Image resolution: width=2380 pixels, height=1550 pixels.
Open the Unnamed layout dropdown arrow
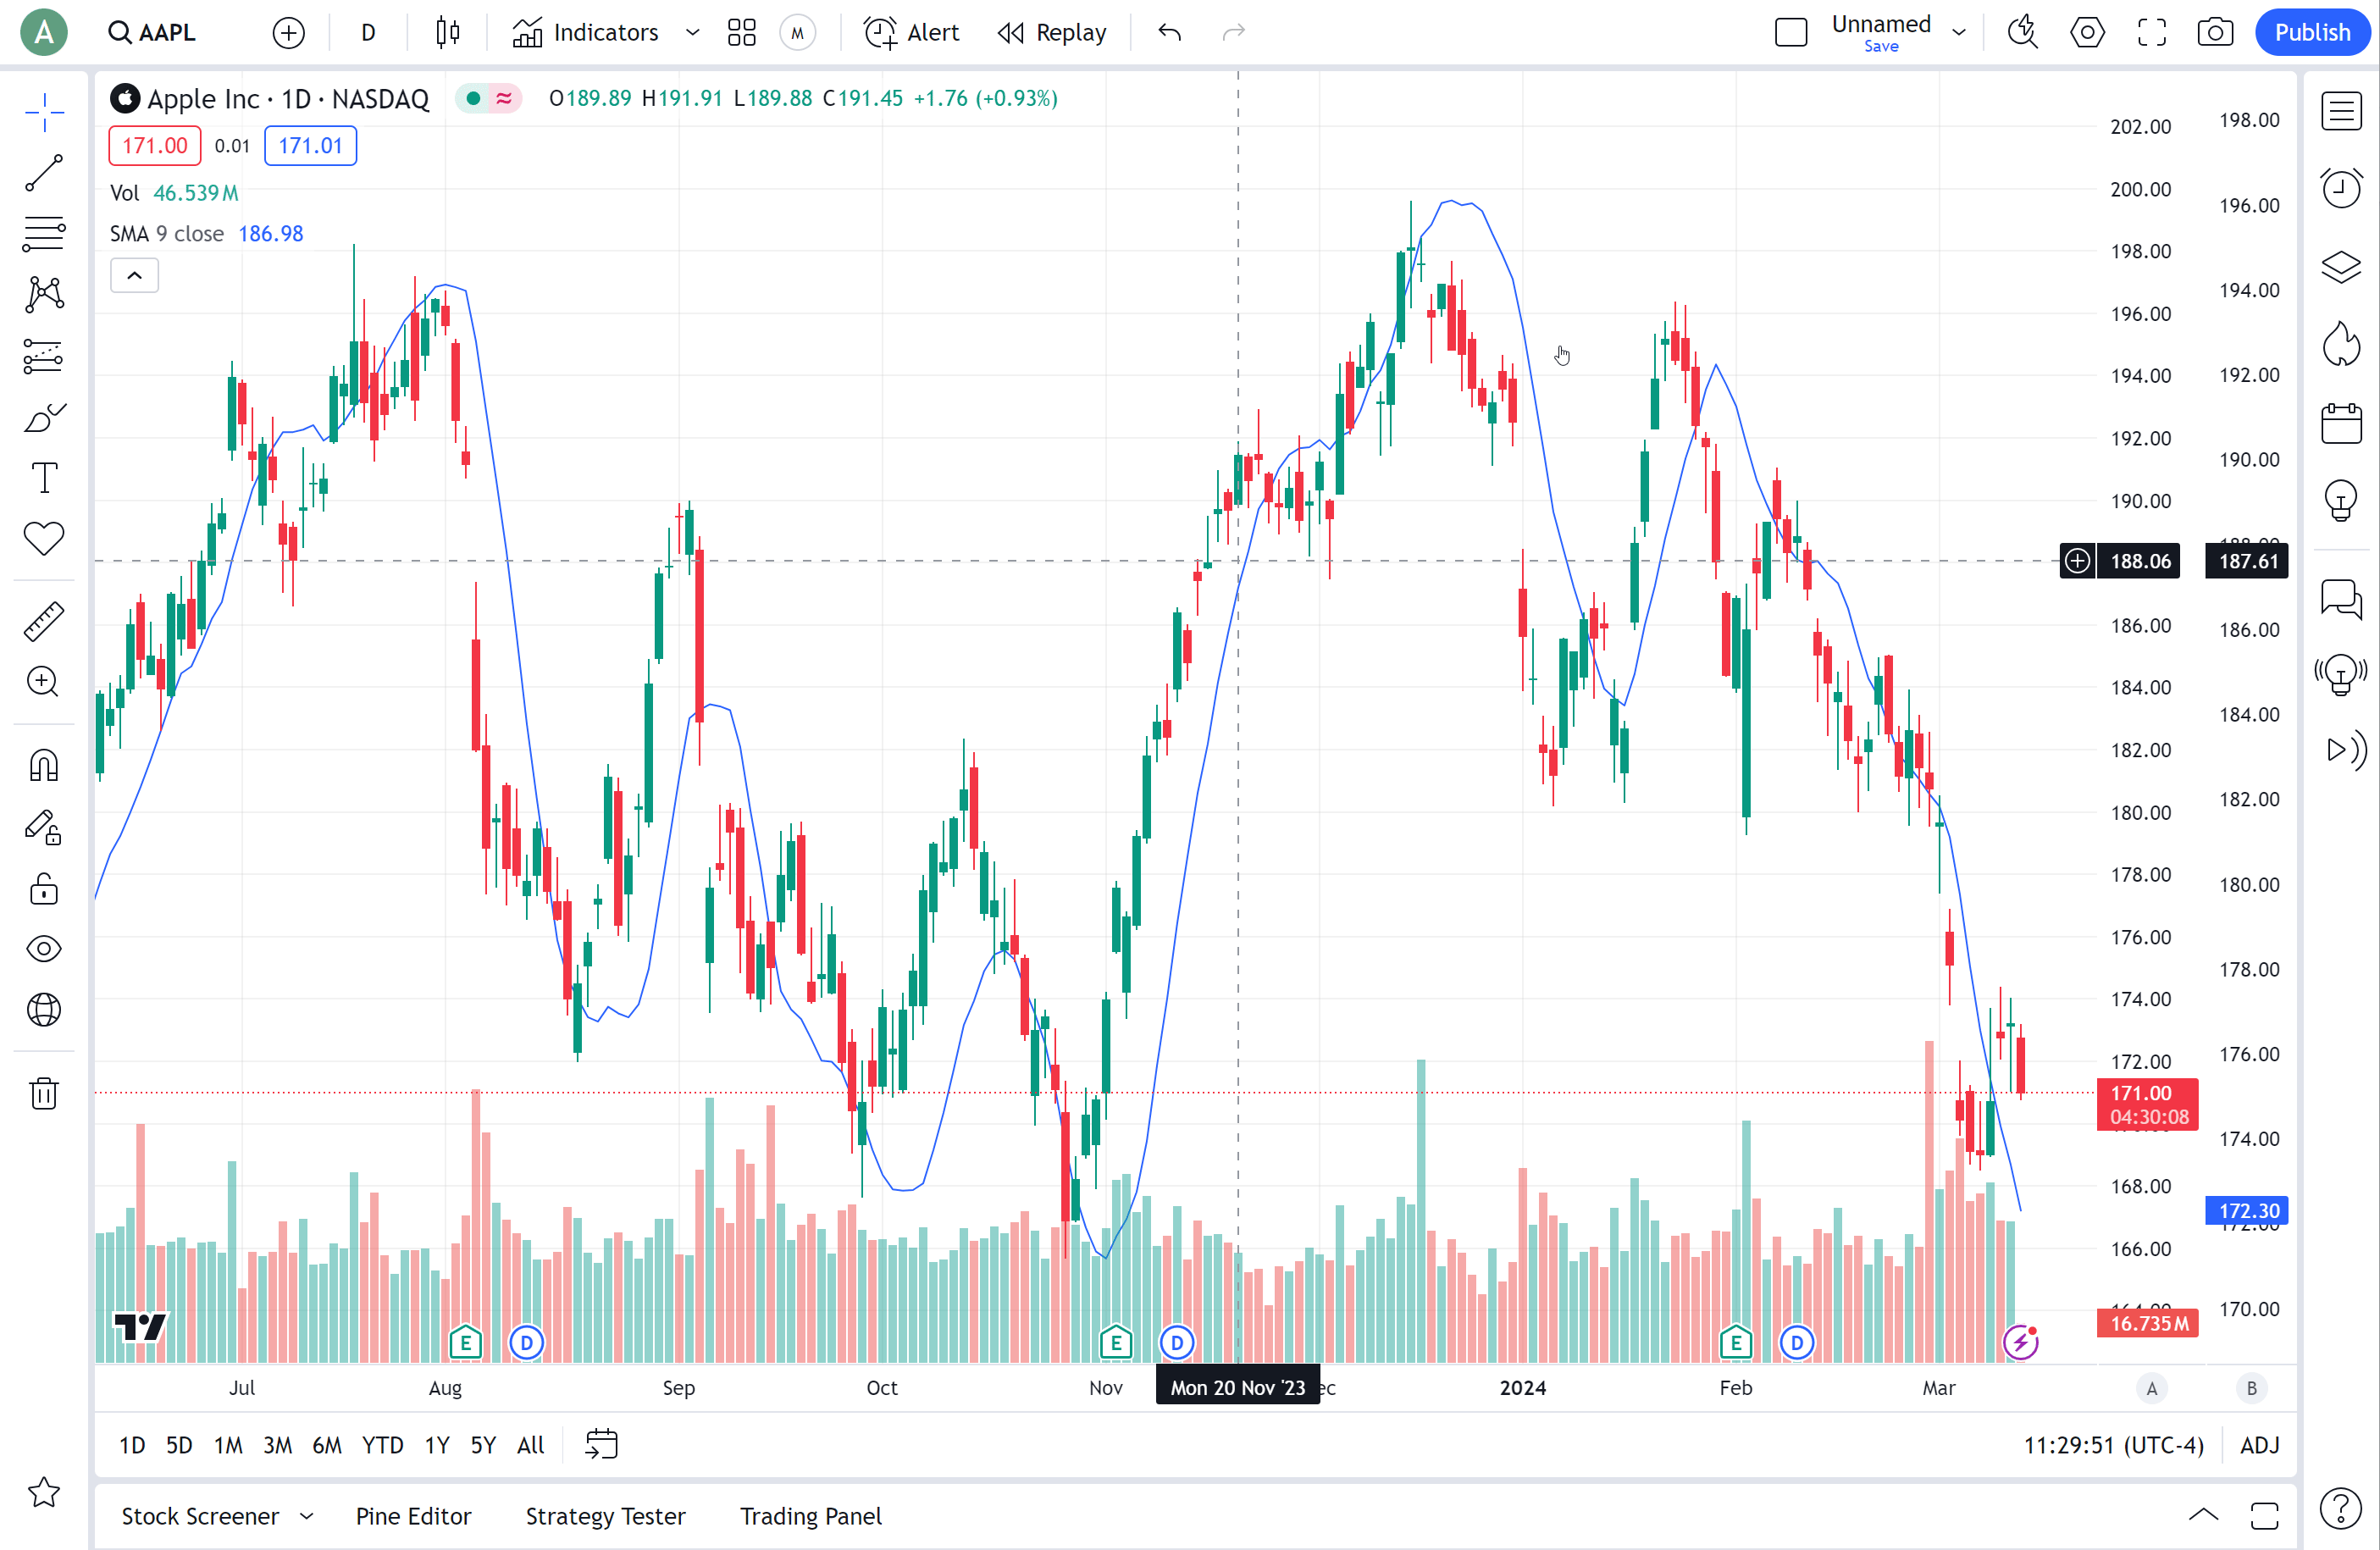1959,33
